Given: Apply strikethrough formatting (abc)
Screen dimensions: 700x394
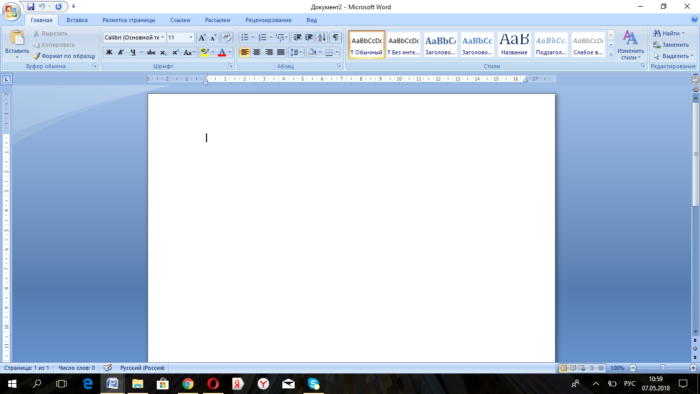Looking at the screenshot, I should pyautogui.click(x=151, y=52).
